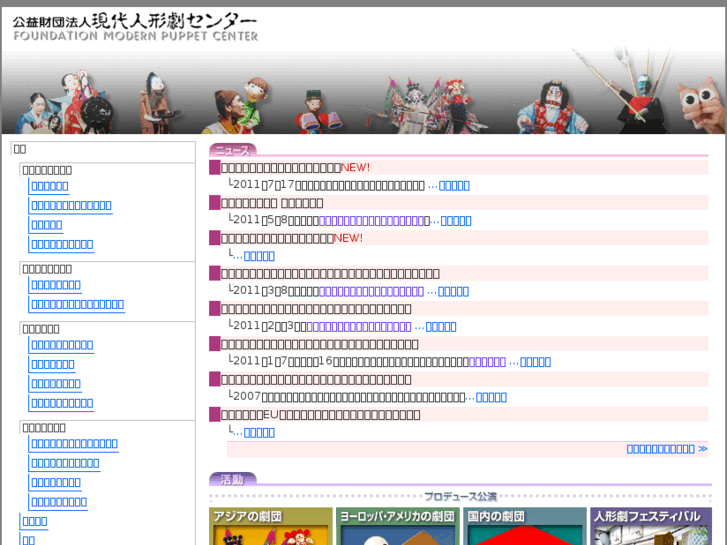This screenshot has width=727, height=545.
Task: Click purple link in the 2011 2/3 row
Action: [x=359, y=327]
